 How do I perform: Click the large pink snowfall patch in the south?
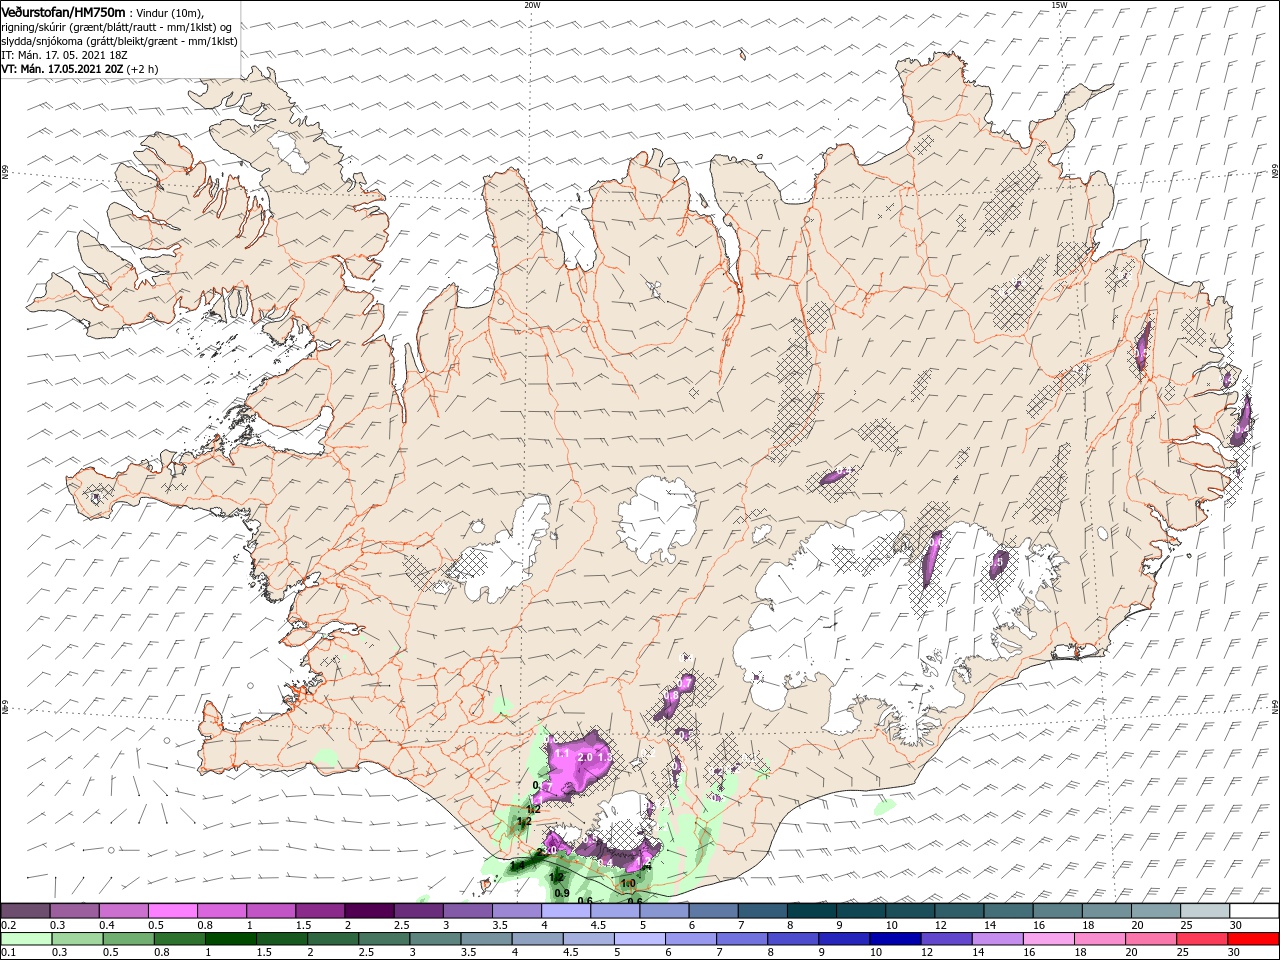click(573, 765)
